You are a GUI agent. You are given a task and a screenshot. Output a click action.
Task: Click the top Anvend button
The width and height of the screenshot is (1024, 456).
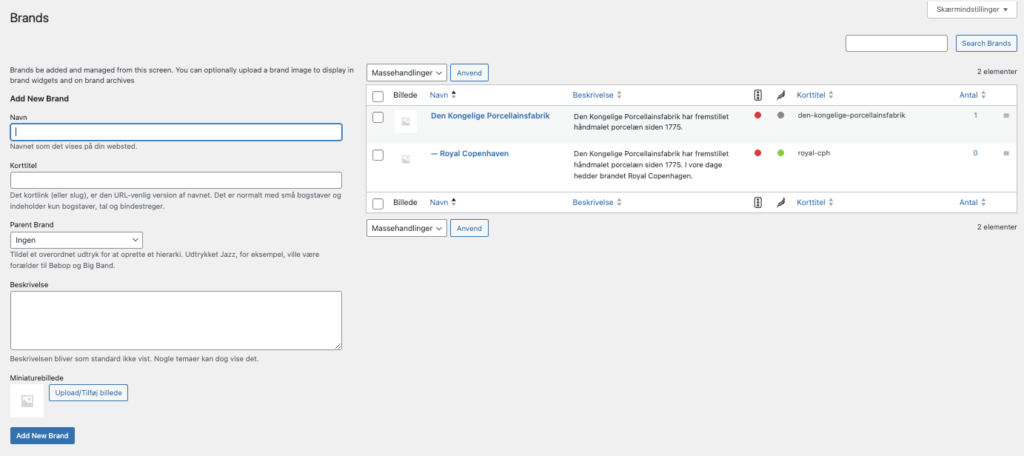coord(470,73)
